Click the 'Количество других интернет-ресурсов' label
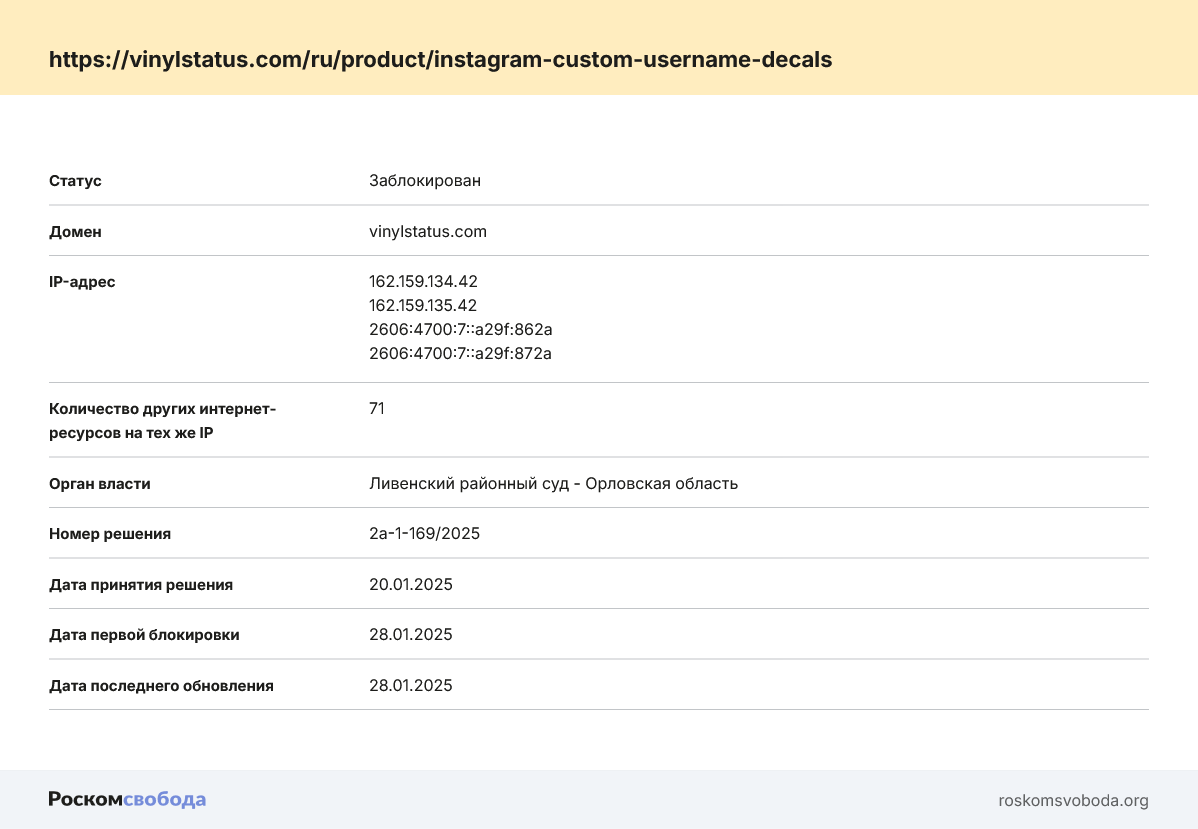Viewport: 1198px width, 829px height. tap(163, 420)
